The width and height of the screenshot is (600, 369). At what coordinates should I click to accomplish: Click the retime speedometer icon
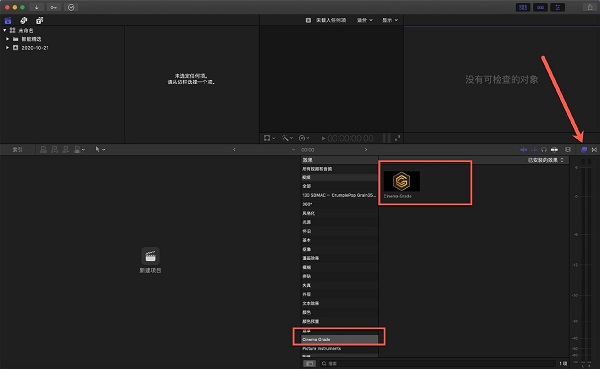[x=302, y=138]
